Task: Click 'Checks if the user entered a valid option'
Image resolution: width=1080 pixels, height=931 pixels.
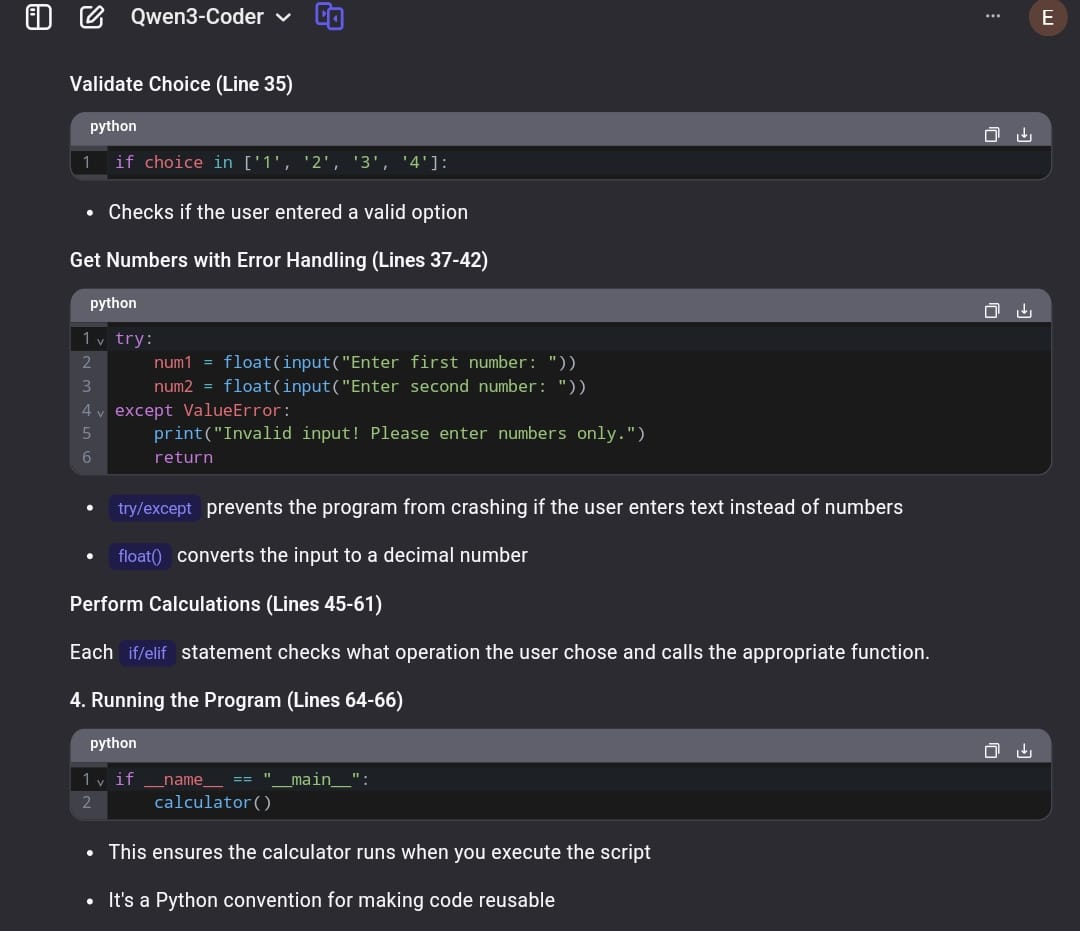Action: point(288,212)
